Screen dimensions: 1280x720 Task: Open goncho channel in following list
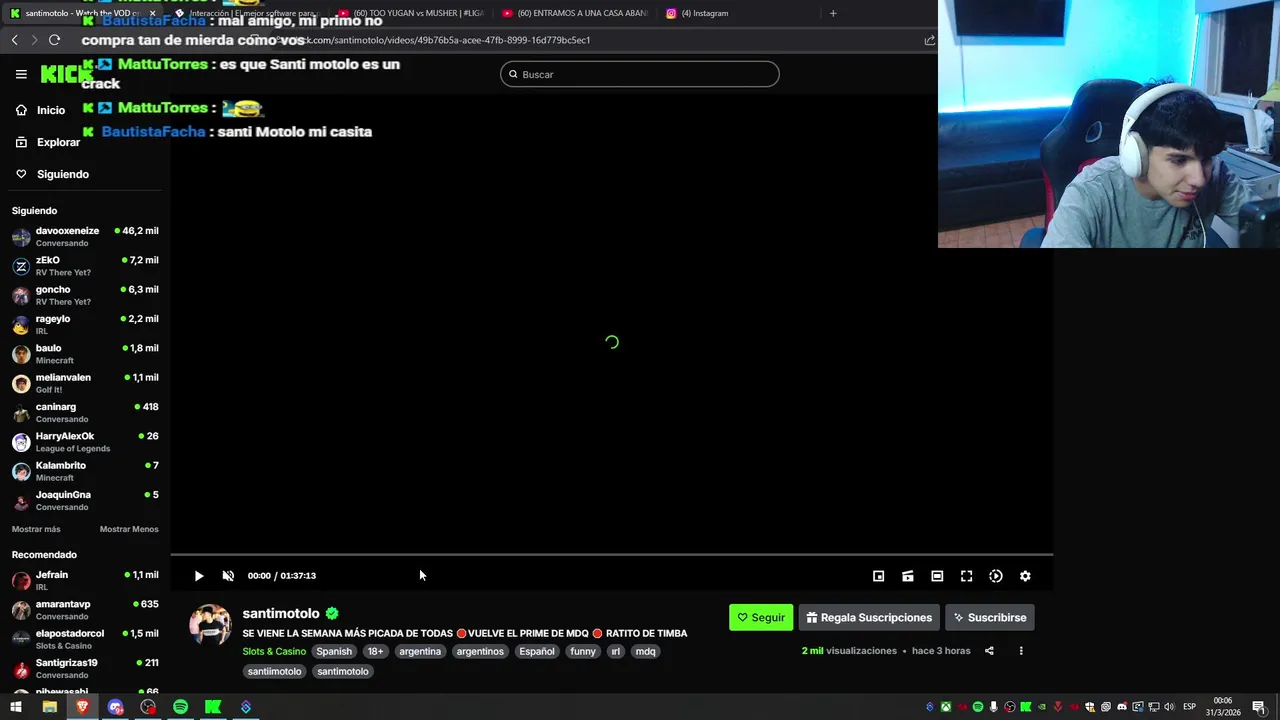coord(85,295)
